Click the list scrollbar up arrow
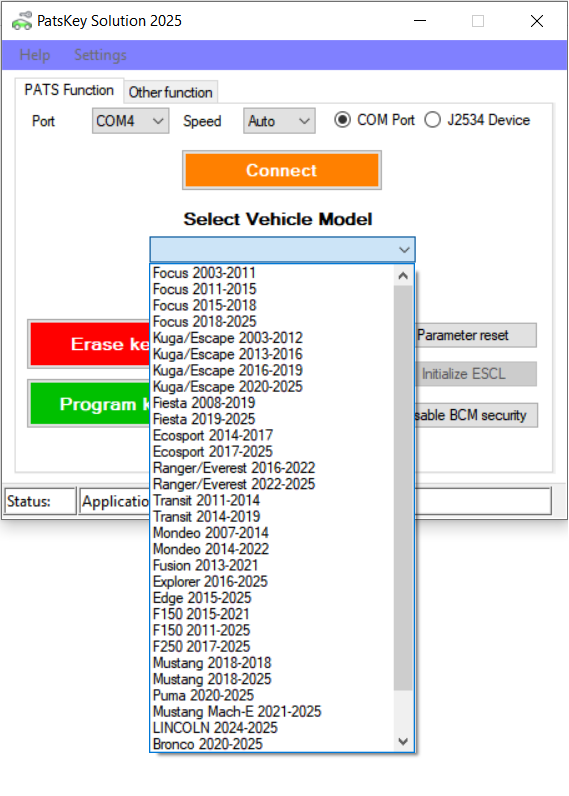 [404, 276]
